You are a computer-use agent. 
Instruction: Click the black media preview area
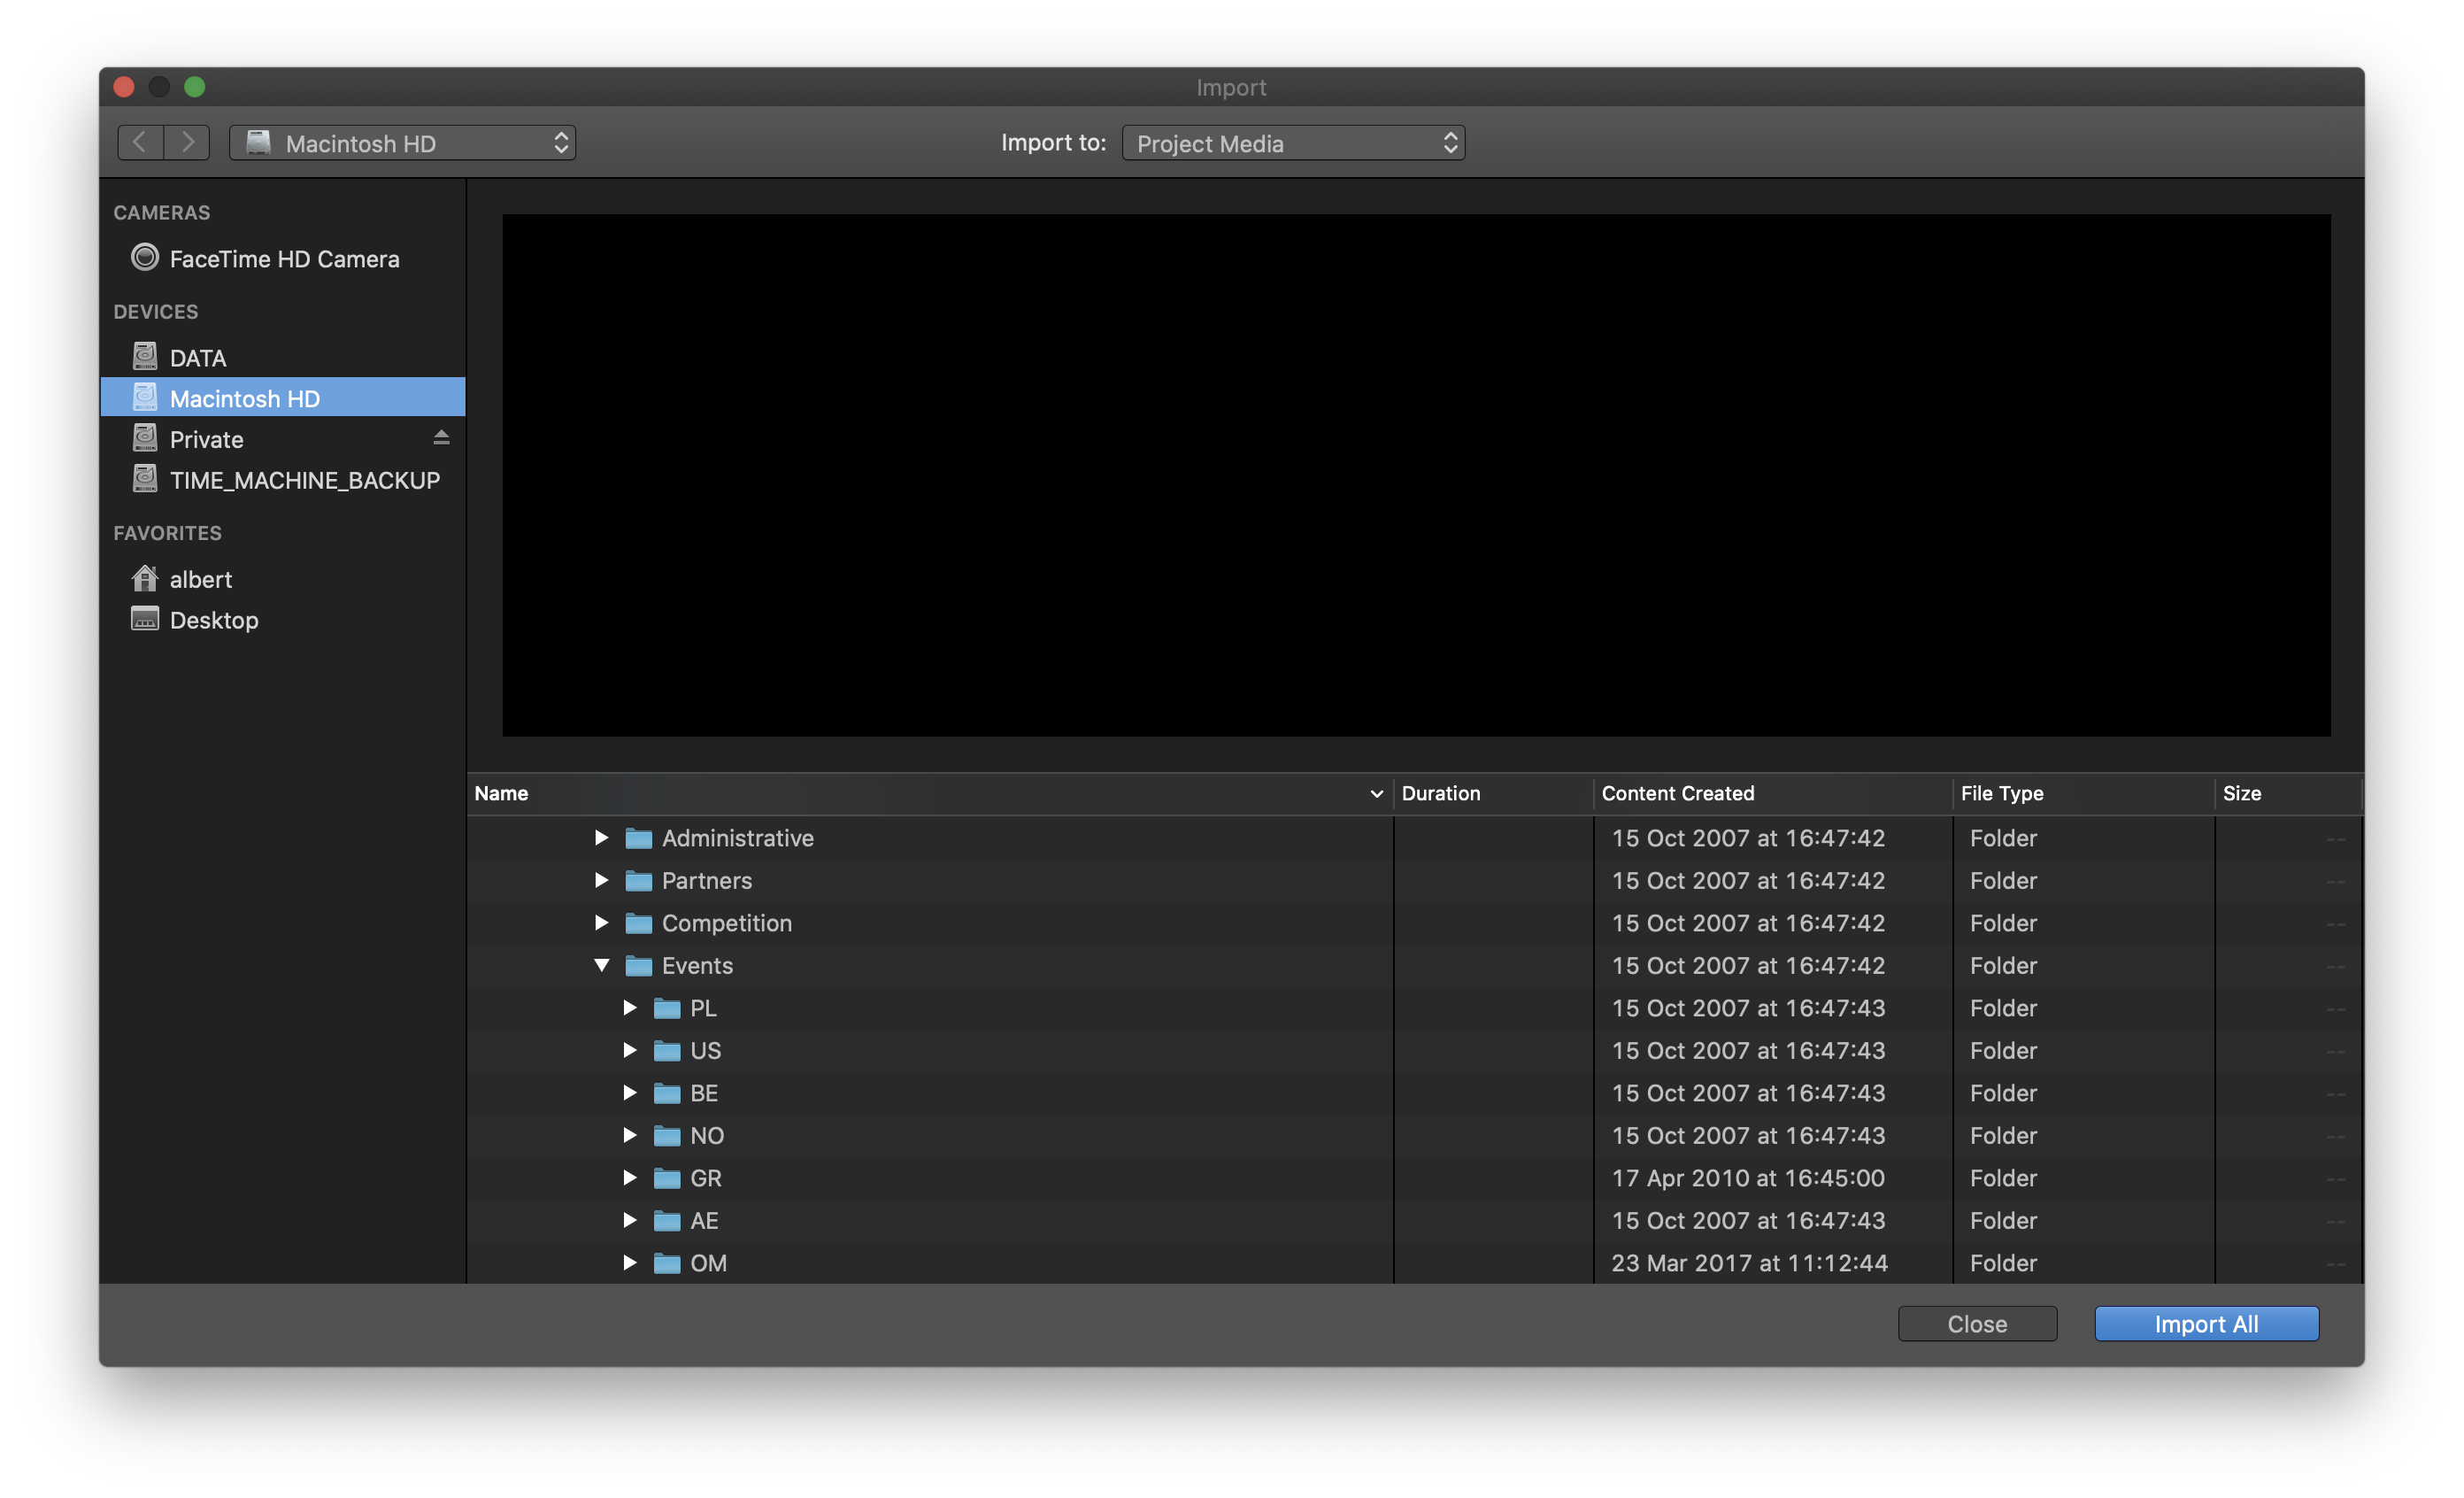[x=1415, y=475]
